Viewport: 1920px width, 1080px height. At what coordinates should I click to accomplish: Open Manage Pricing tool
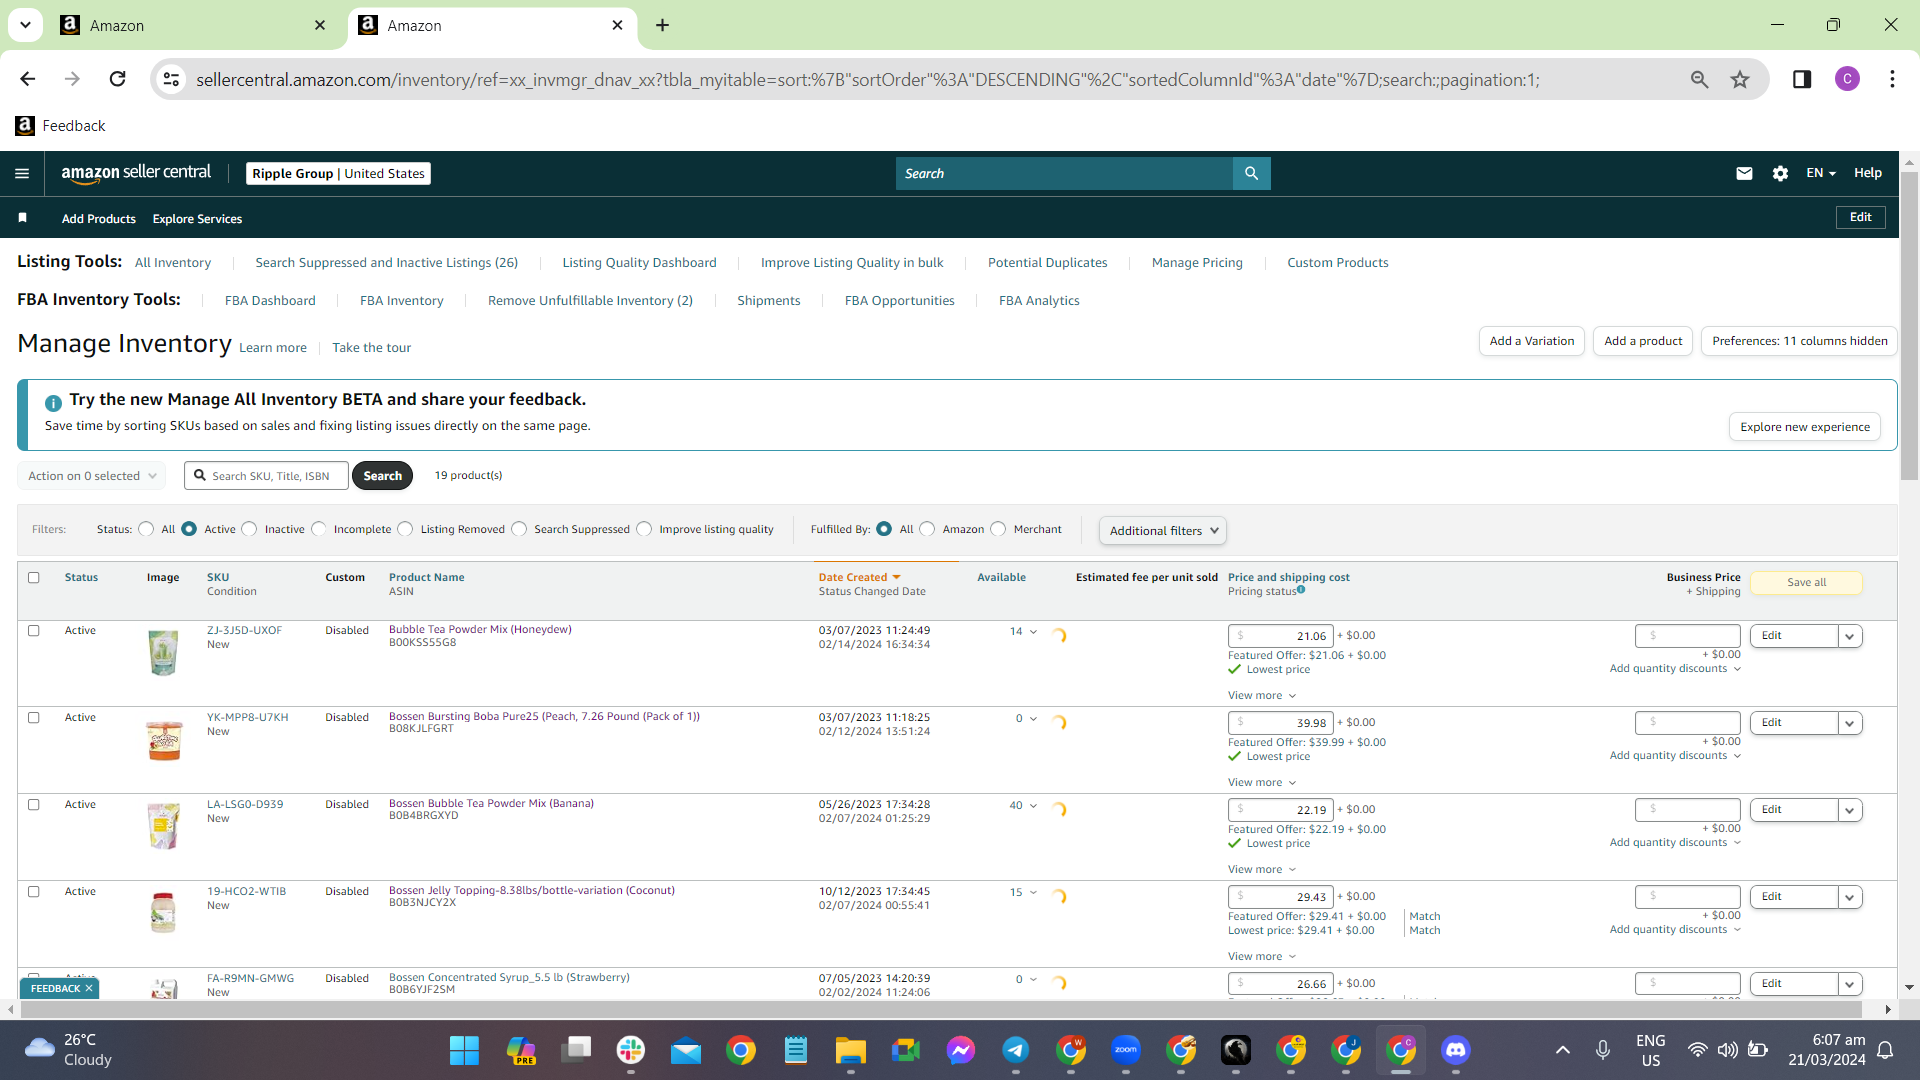[x=1197, y=263]
